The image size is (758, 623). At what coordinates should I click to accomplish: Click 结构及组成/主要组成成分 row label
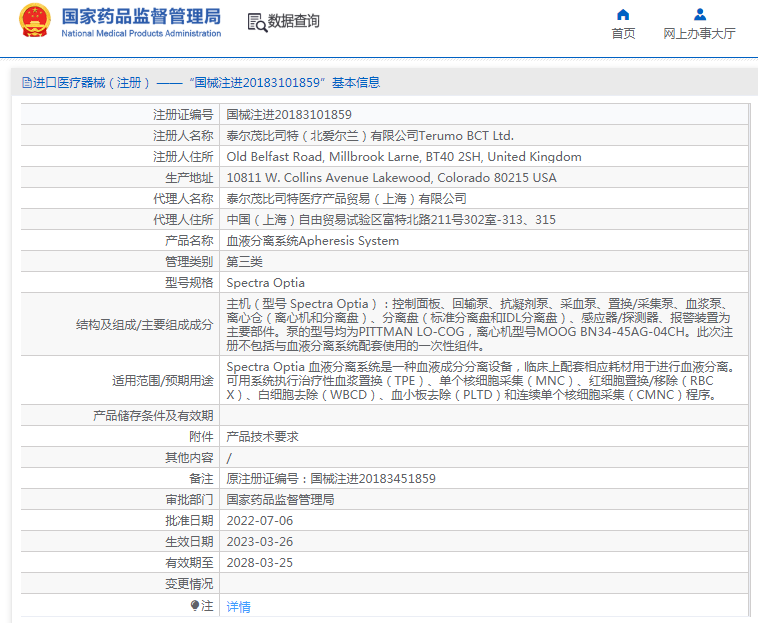tap(145, 325)
